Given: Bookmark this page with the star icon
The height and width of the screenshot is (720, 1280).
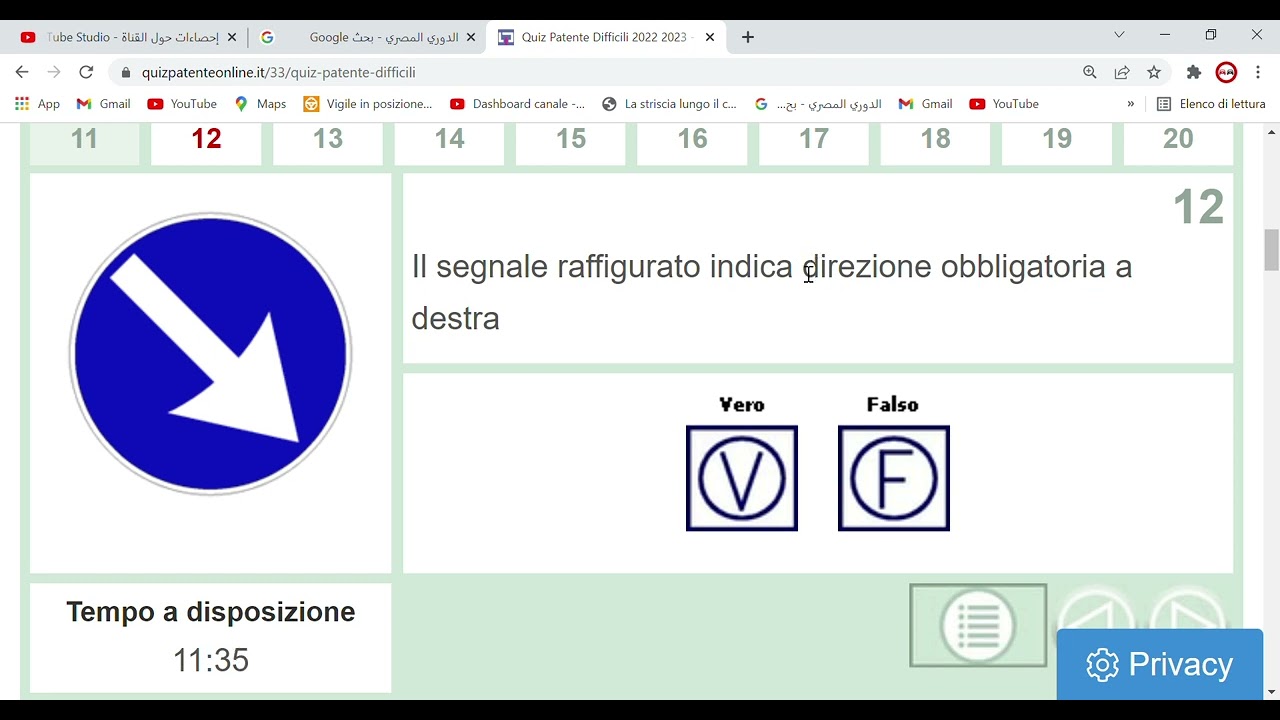Looking at the screenshot, I should point(1154,72).
